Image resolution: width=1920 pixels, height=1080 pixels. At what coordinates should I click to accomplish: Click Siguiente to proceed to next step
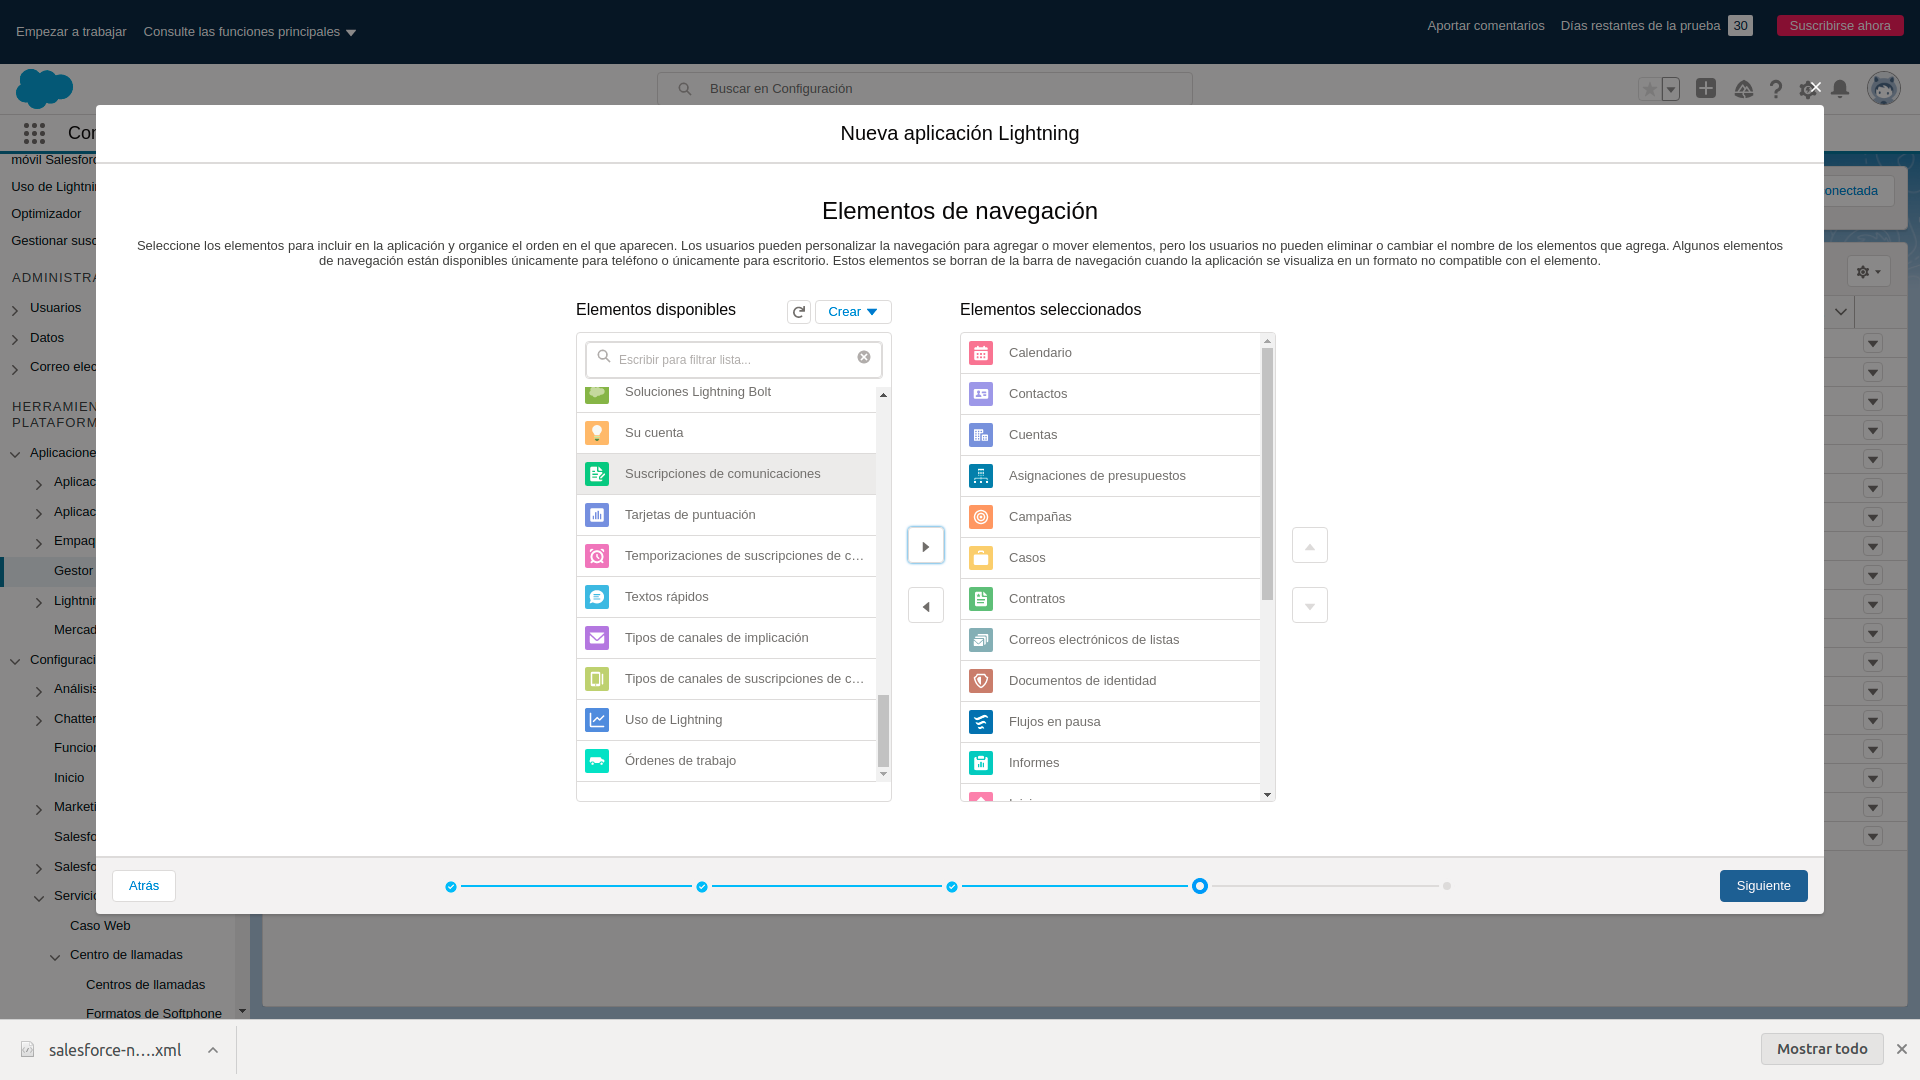pyautogui.click(x=1763, y=885)
